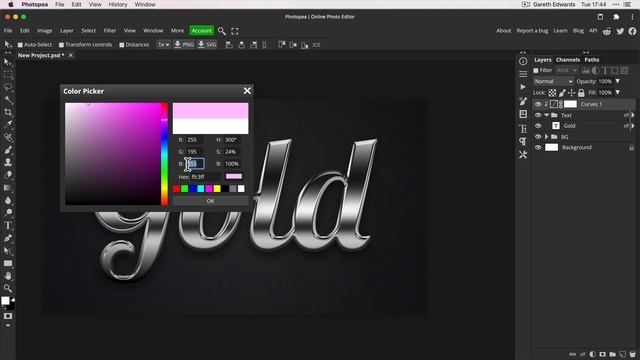Image resolution: width=640 pixels, height=360 pixels.
Task: Select the Zoom tool in the toolbar
Action: pos(8,289)
